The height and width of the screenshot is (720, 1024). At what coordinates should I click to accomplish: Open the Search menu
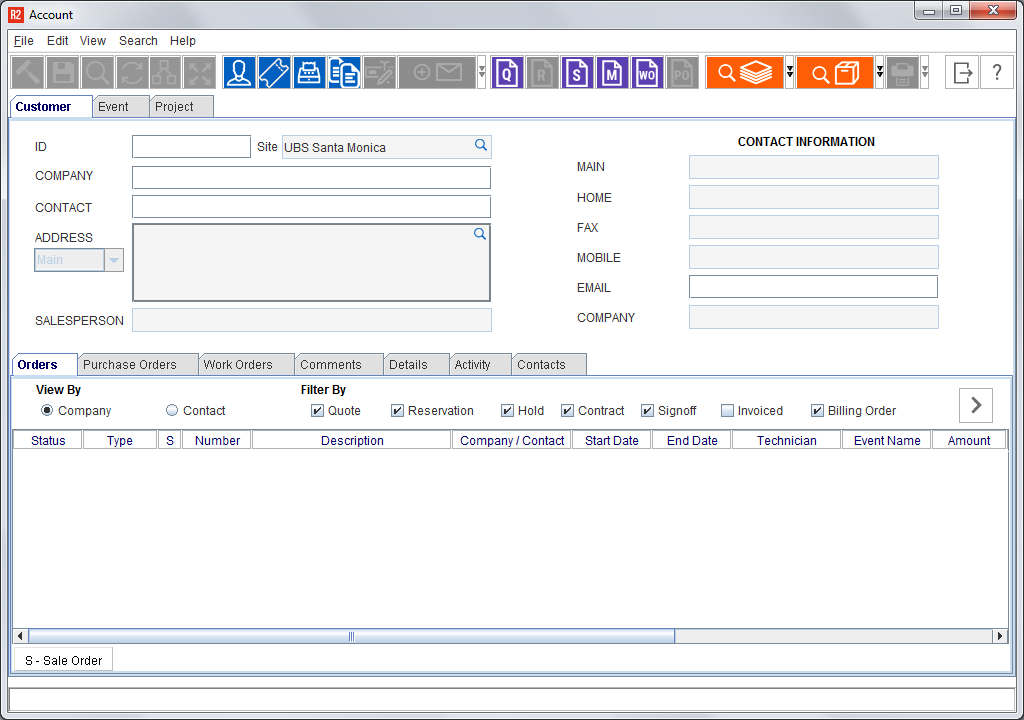138,41
